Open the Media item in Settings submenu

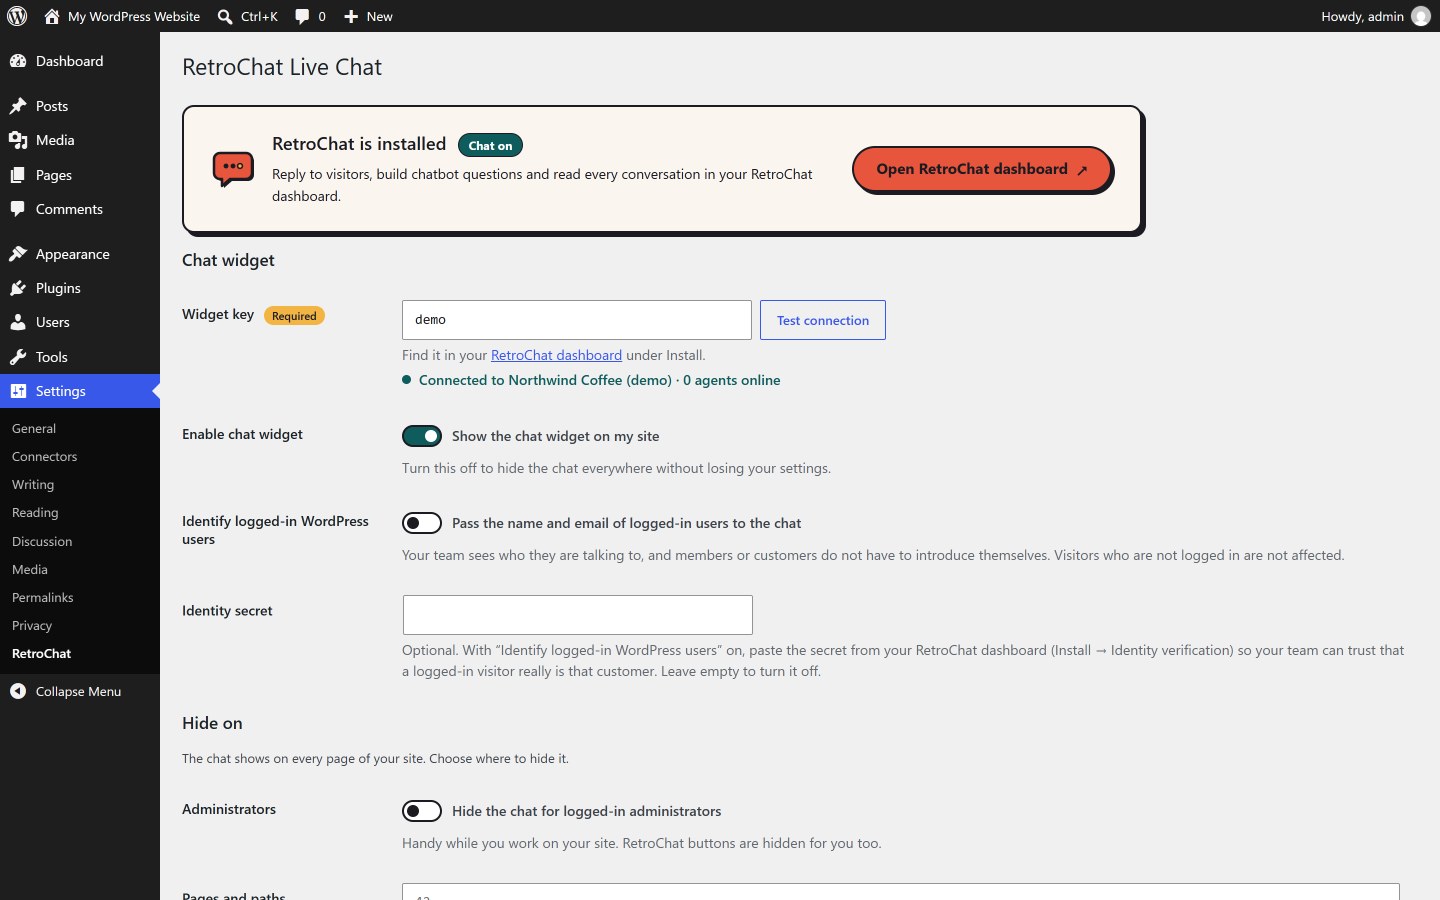pos(30,569)
